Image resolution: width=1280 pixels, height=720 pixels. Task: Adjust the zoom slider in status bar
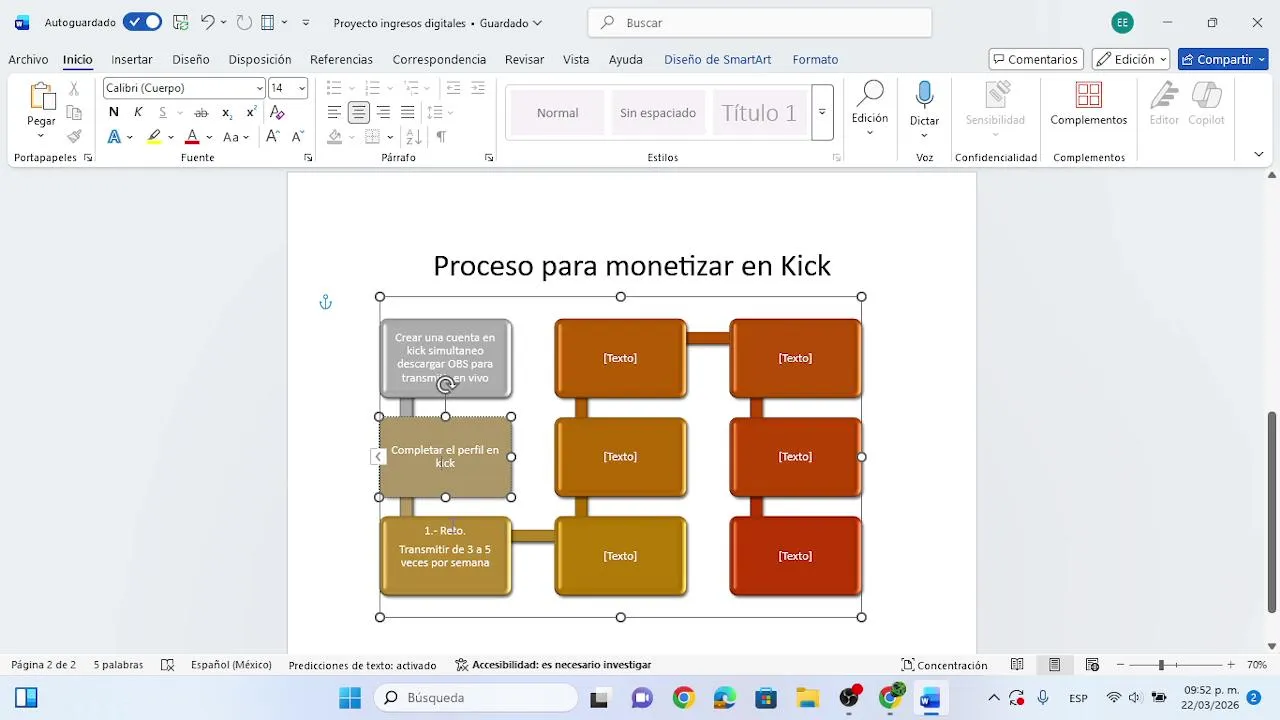1161,665
